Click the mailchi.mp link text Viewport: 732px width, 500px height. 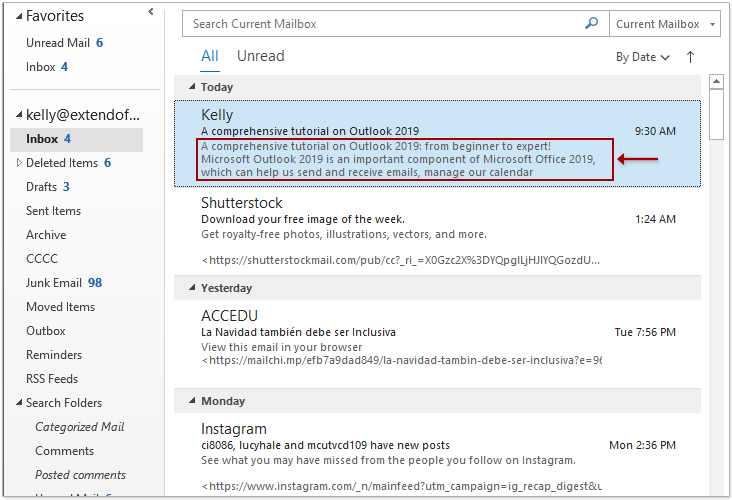pyautogui.click(x=401, y=360)
